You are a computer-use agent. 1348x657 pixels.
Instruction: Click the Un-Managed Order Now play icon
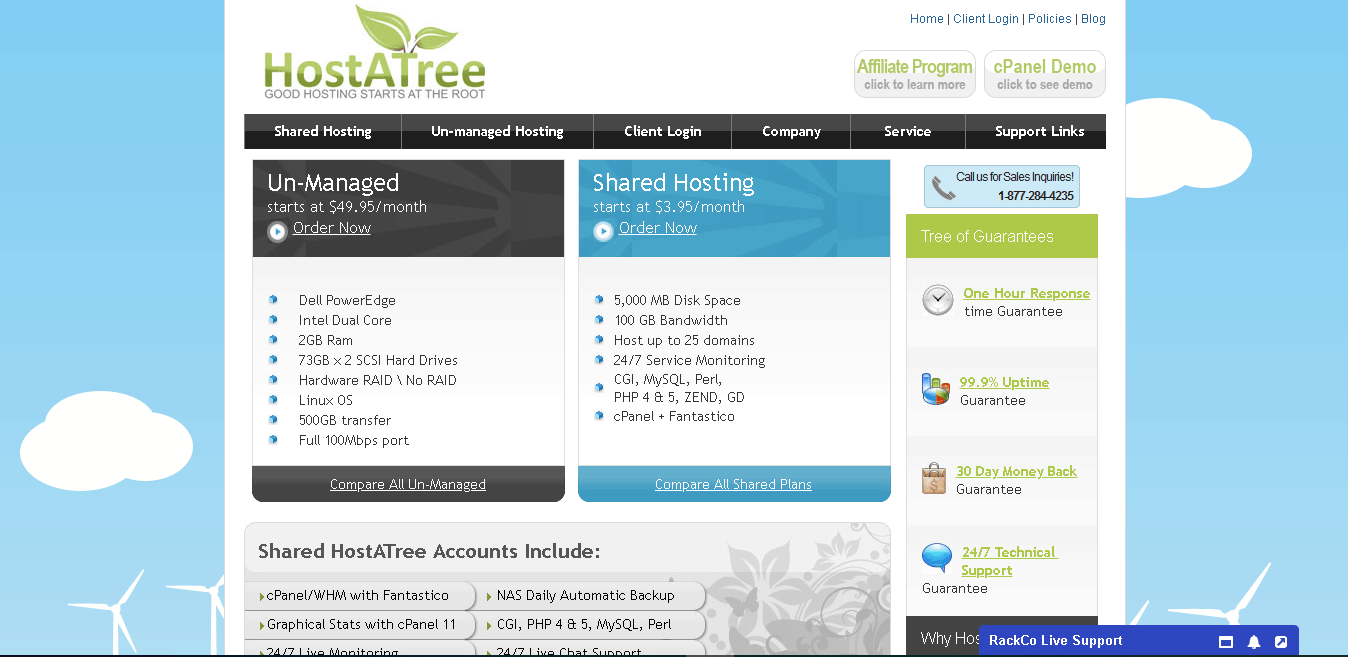pos(277,232)
